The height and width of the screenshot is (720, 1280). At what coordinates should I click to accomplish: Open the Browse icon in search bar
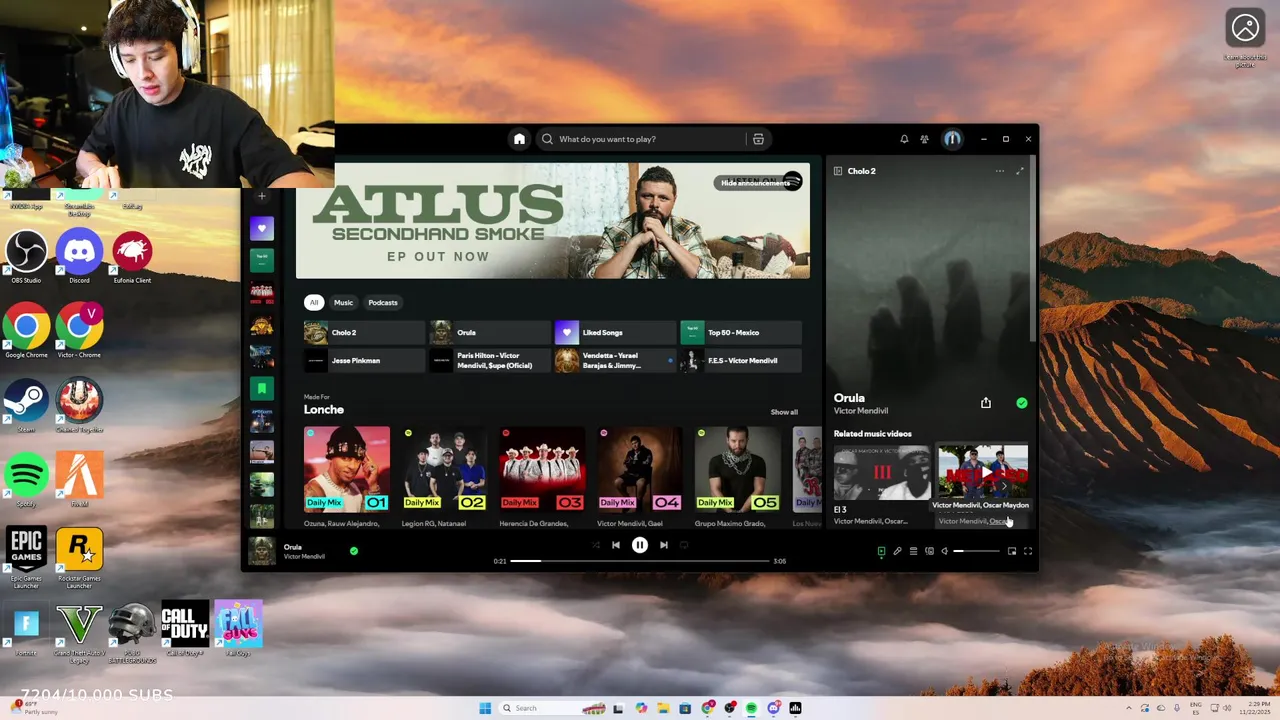(758, 139)
